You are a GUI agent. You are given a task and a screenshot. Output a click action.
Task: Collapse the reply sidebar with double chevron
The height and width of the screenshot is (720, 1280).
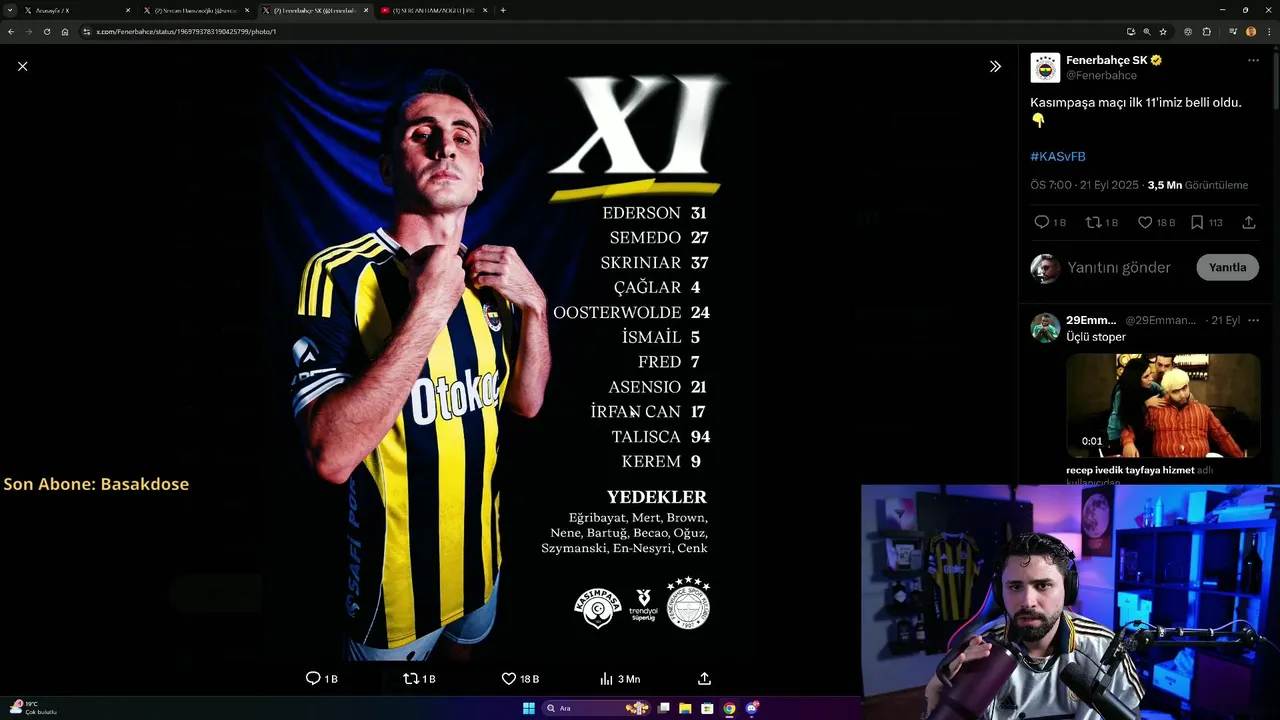[x=995, y=66]
